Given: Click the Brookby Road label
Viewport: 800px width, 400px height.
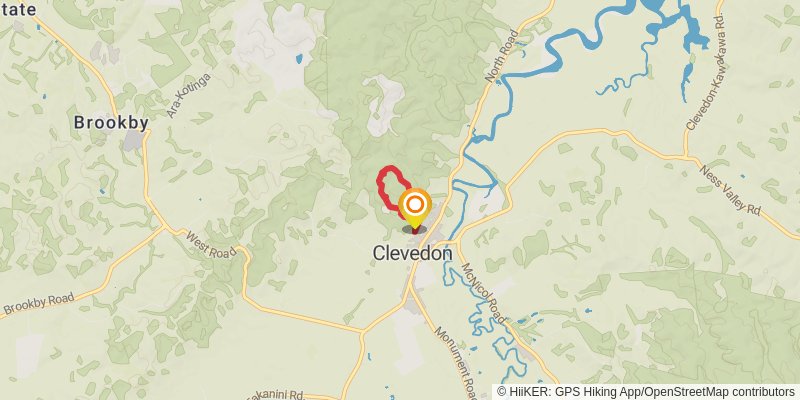Looking at the screenshot, I should [39, 303].
